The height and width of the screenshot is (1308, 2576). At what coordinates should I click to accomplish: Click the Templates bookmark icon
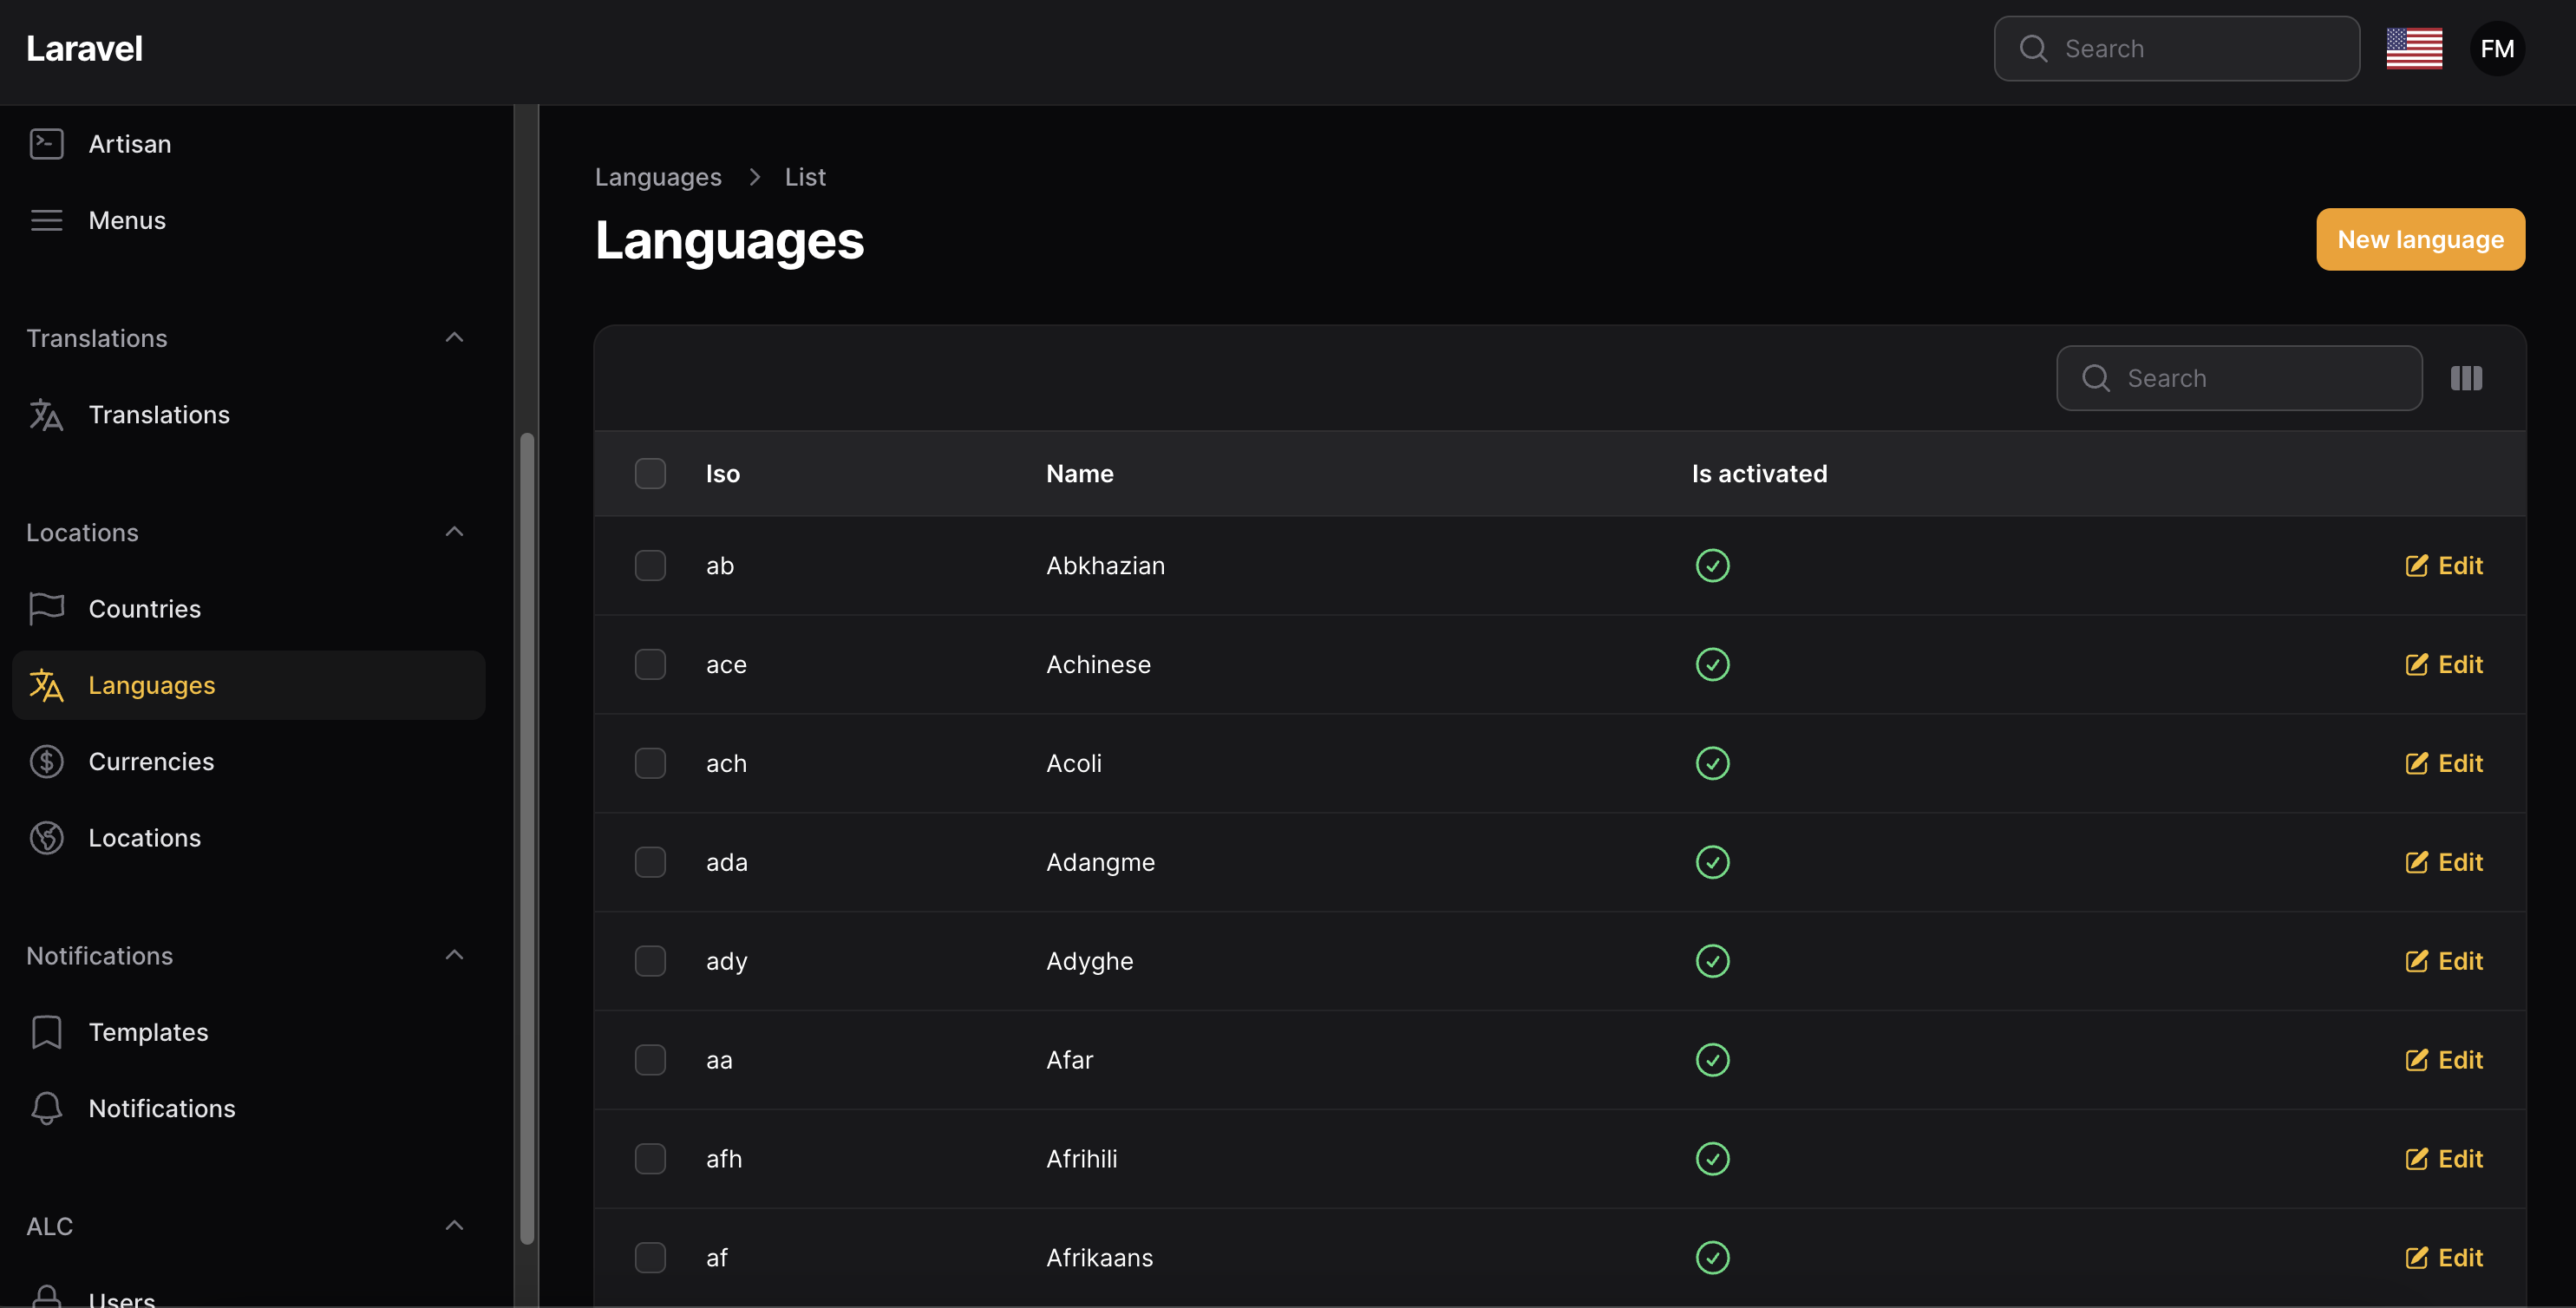tap(46, 1032)
